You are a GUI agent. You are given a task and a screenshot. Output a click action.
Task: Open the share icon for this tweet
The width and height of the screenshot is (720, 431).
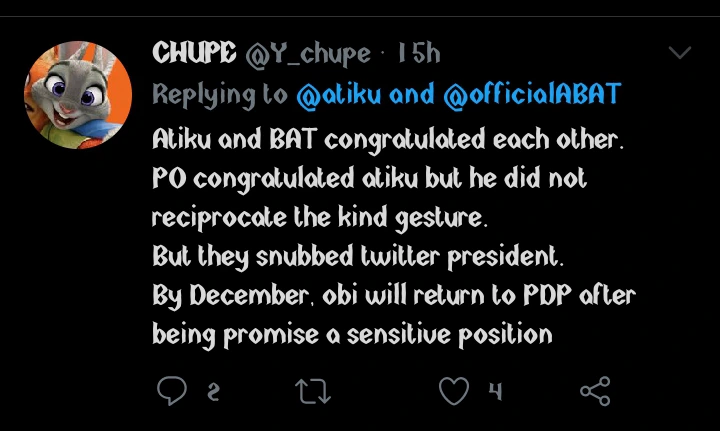[595, 391]
